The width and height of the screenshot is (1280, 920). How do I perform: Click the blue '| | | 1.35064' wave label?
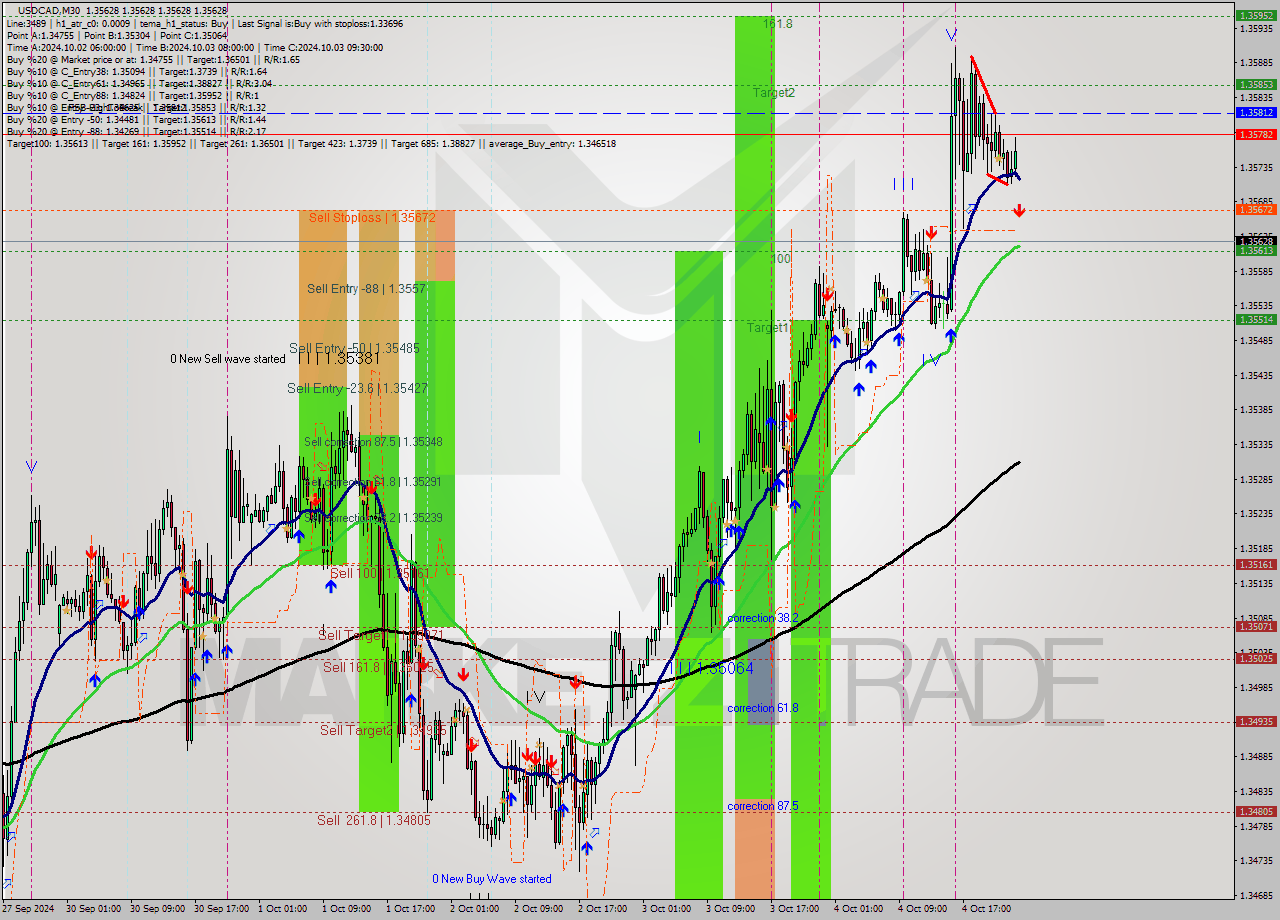click(x=715, y=668)
